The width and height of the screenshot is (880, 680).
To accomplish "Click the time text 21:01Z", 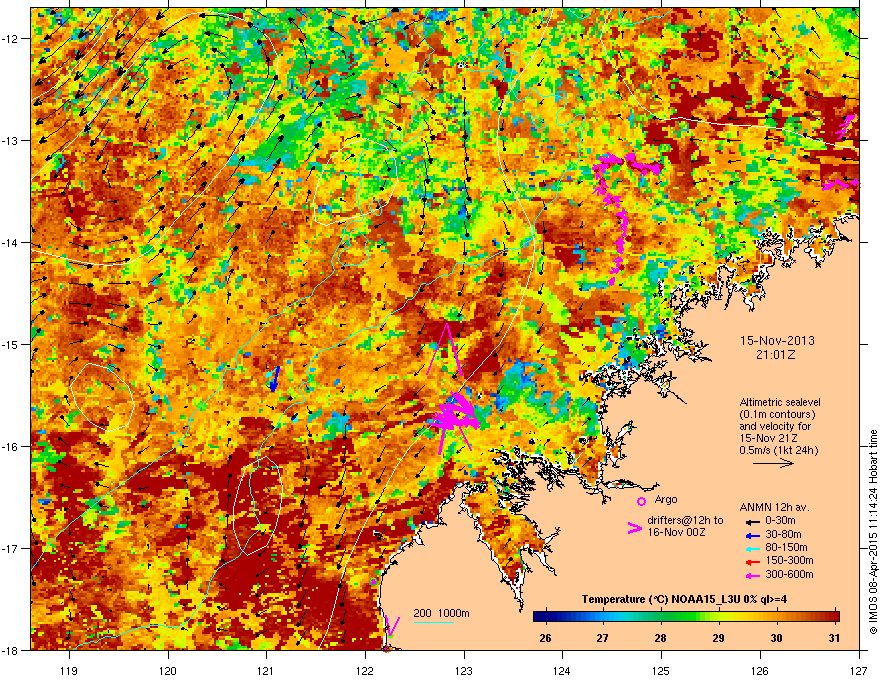I will coord(776,355).
